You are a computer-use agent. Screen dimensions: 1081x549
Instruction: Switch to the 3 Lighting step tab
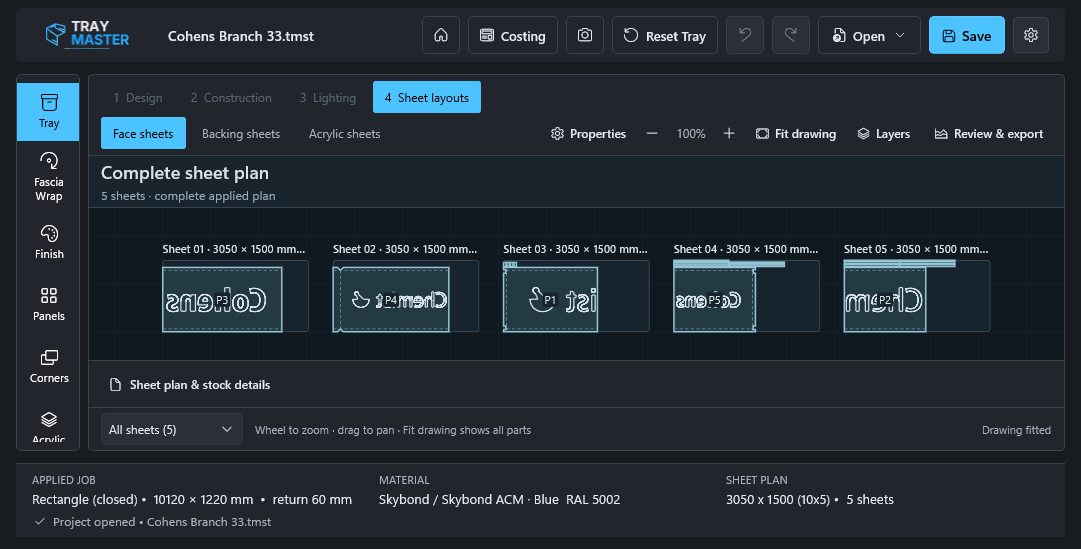pos(327,97)
